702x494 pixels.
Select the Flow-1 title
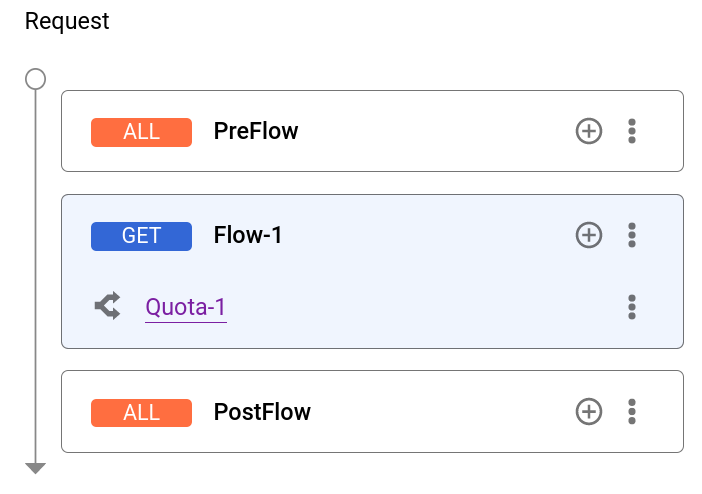[x=248, y=235]
